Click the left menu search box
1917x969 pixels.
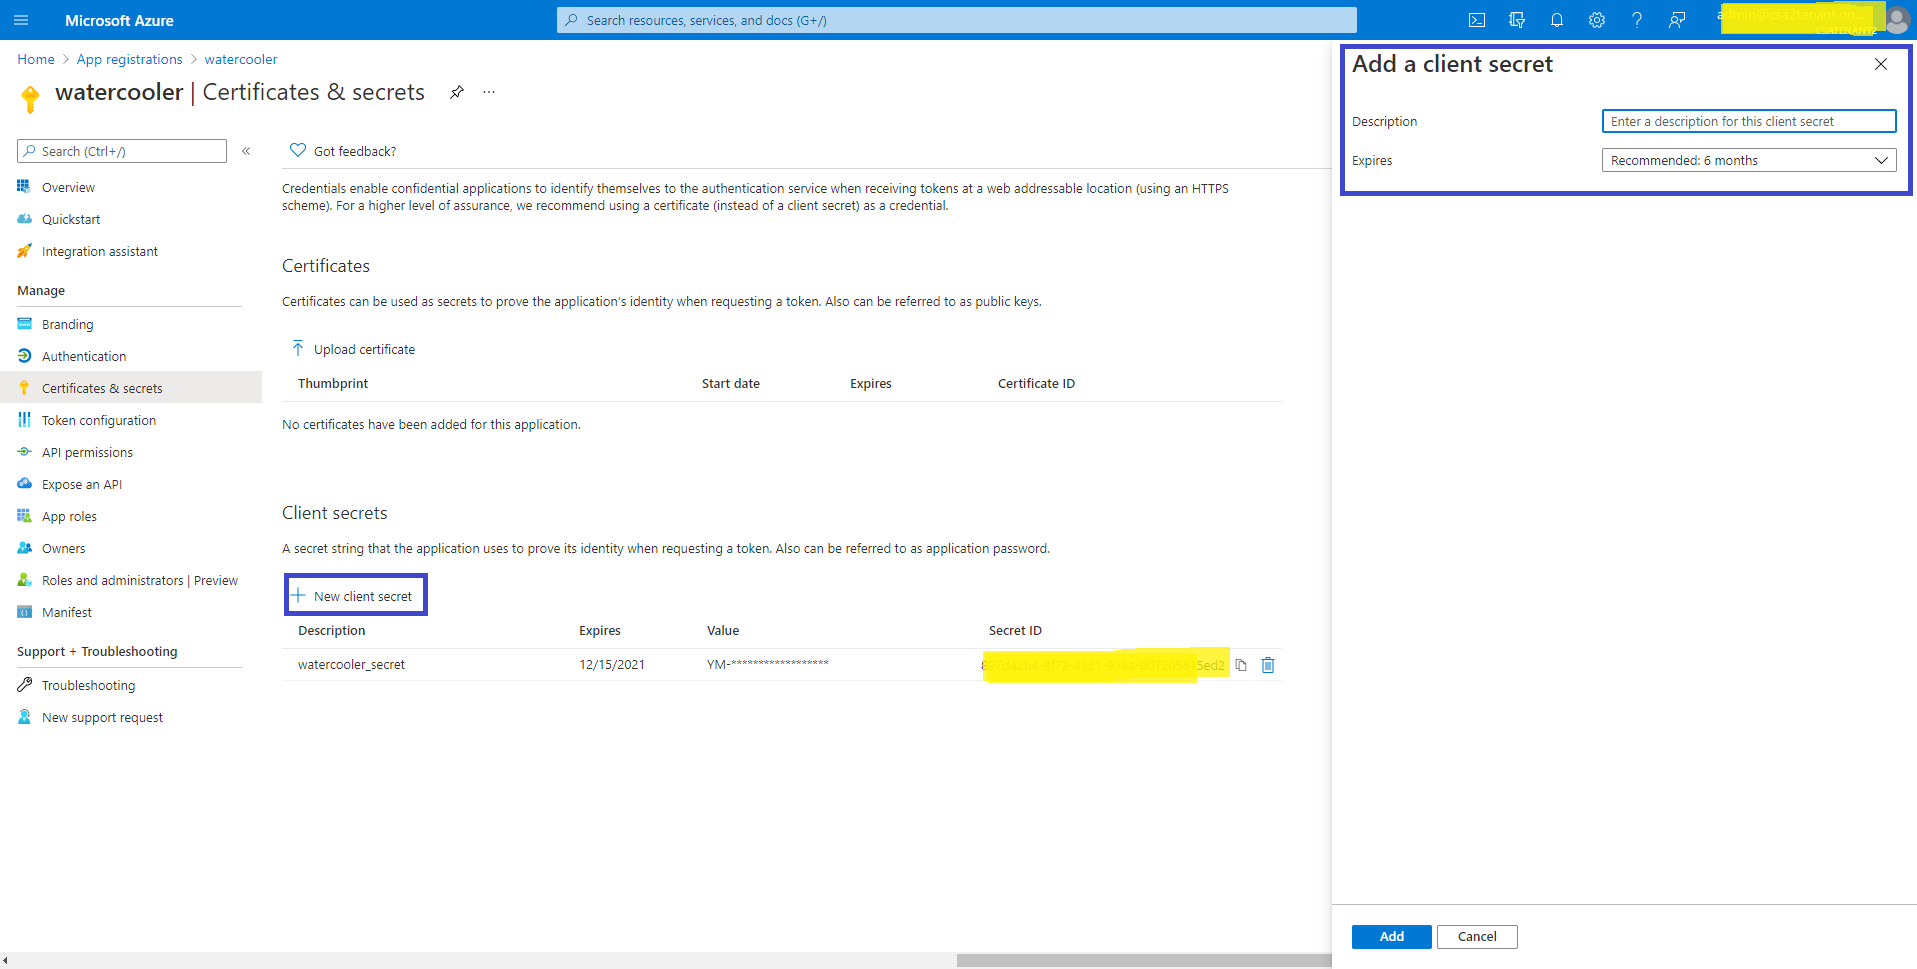[x=122, y=151]
